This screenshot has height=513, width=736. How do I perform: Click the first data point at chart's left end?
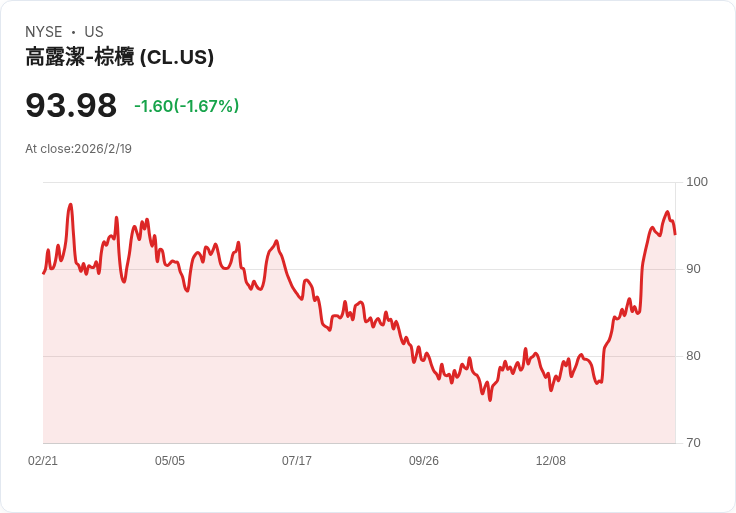(44, 273)
